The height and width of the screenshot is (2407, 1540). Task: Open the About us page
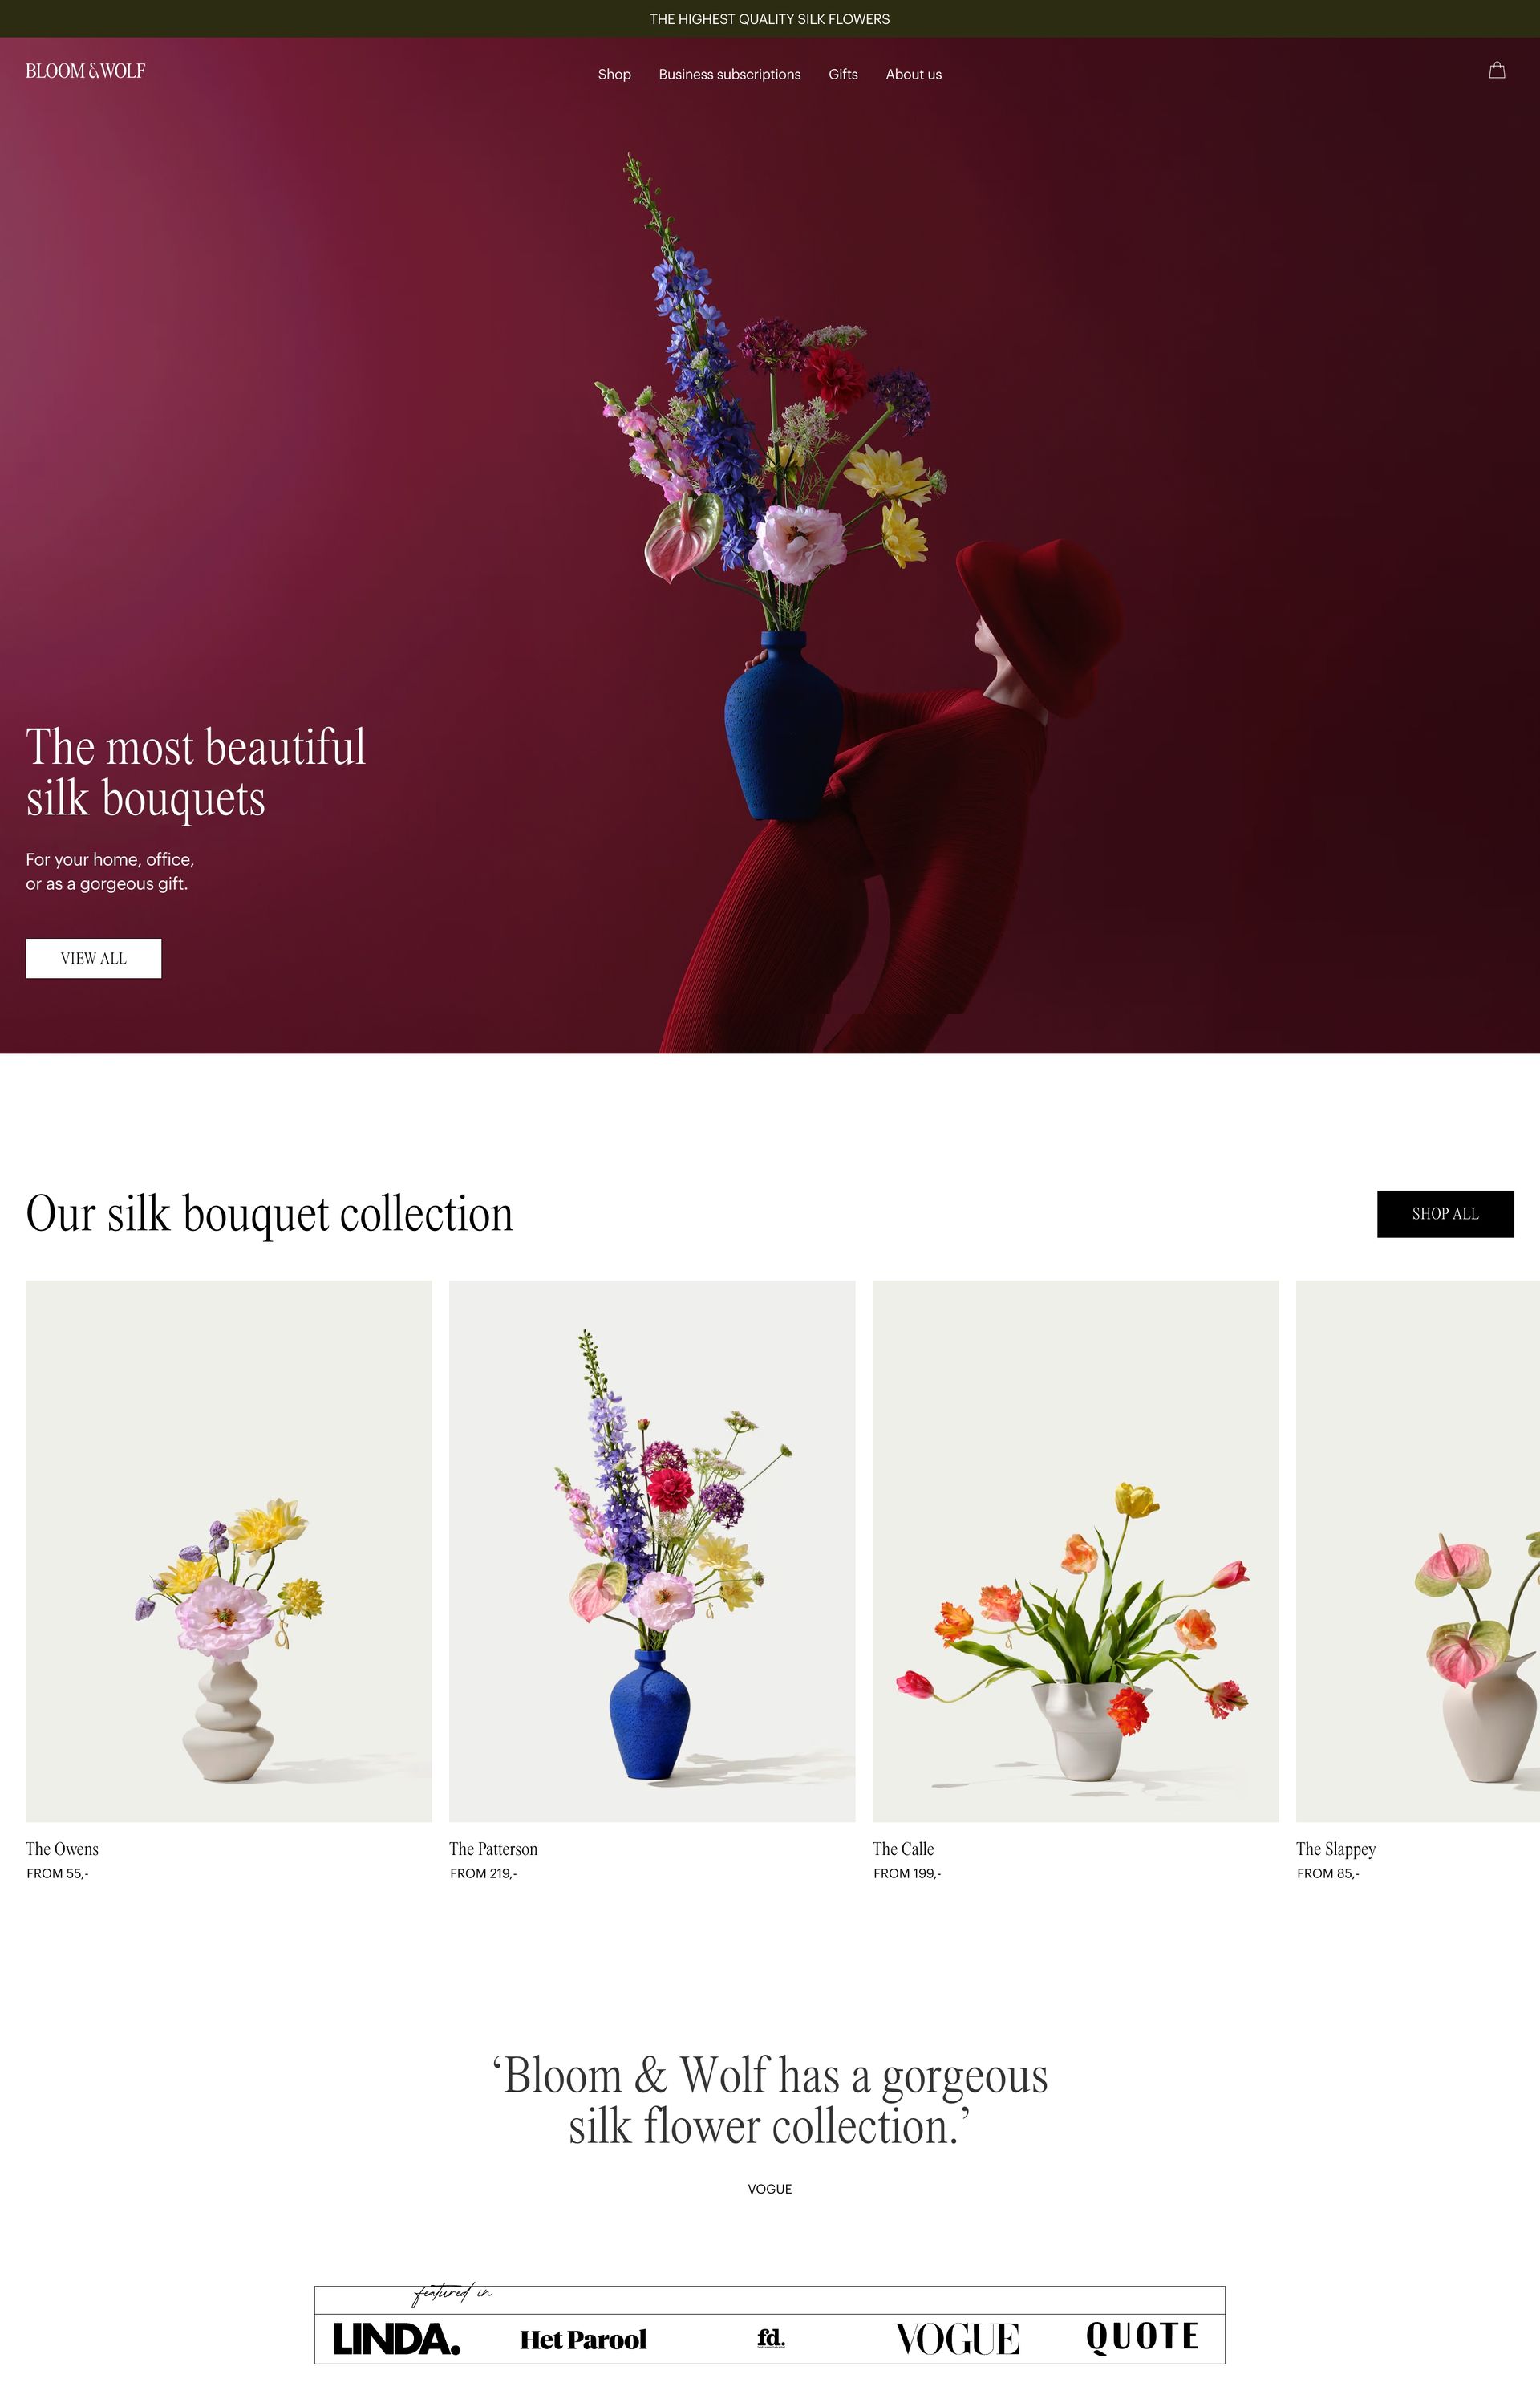[x=913, y=74]
